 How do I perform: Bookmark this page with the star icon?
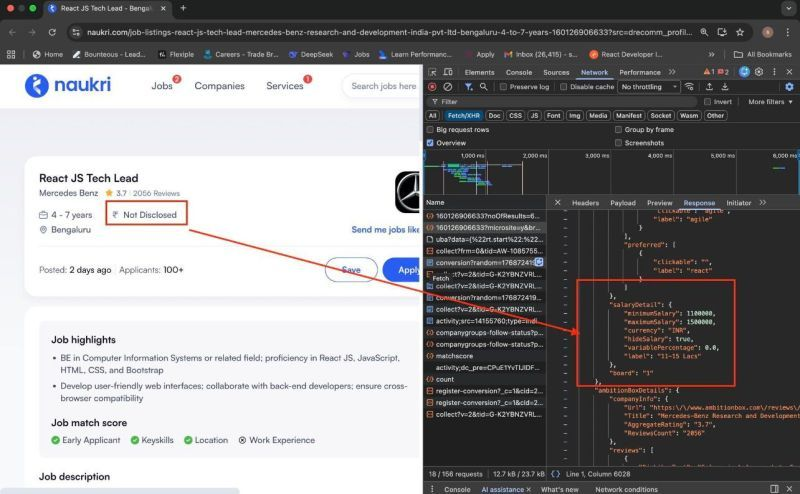click(740, 32)
